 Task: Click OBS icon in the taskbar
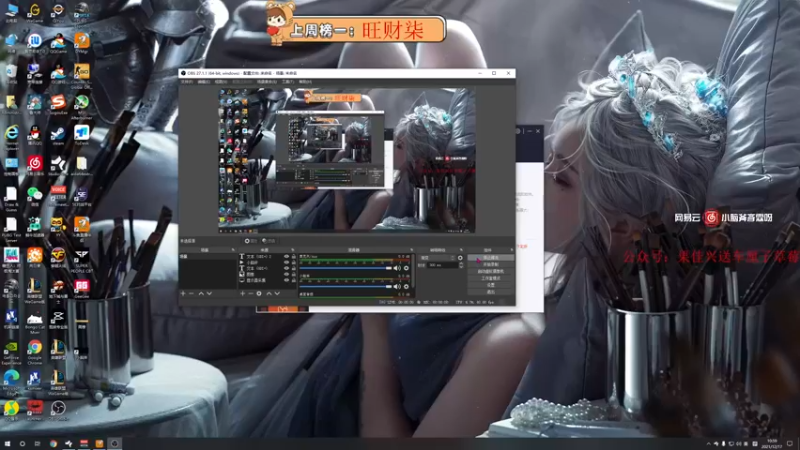click(x=114, y=444)
